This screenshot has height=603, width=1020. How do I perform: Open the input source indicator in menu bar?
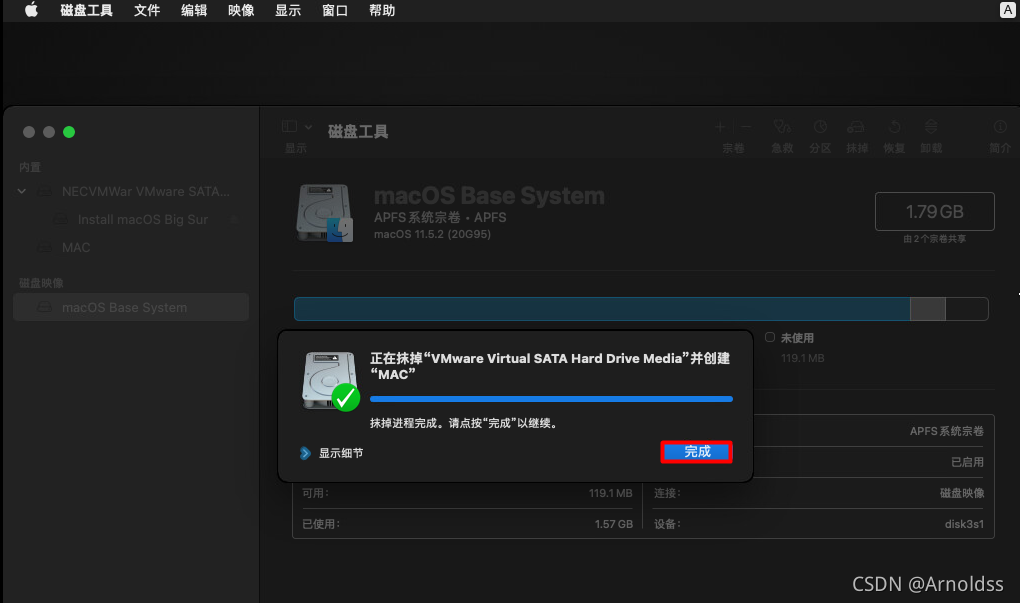pyautogui.click(x=1008, y=10)
